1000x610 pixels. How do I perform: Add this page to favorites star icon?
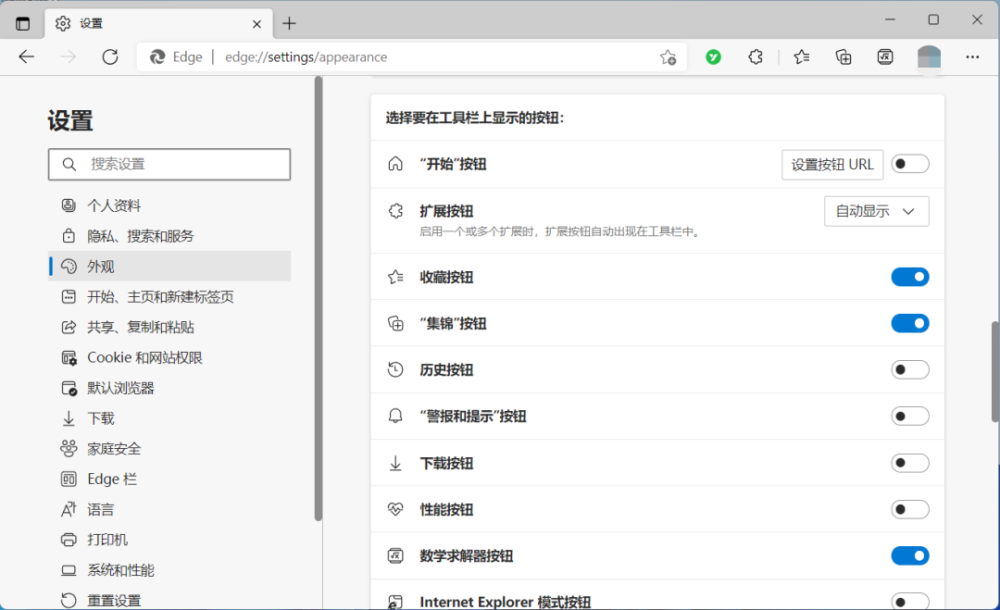[x=668, y=57]
